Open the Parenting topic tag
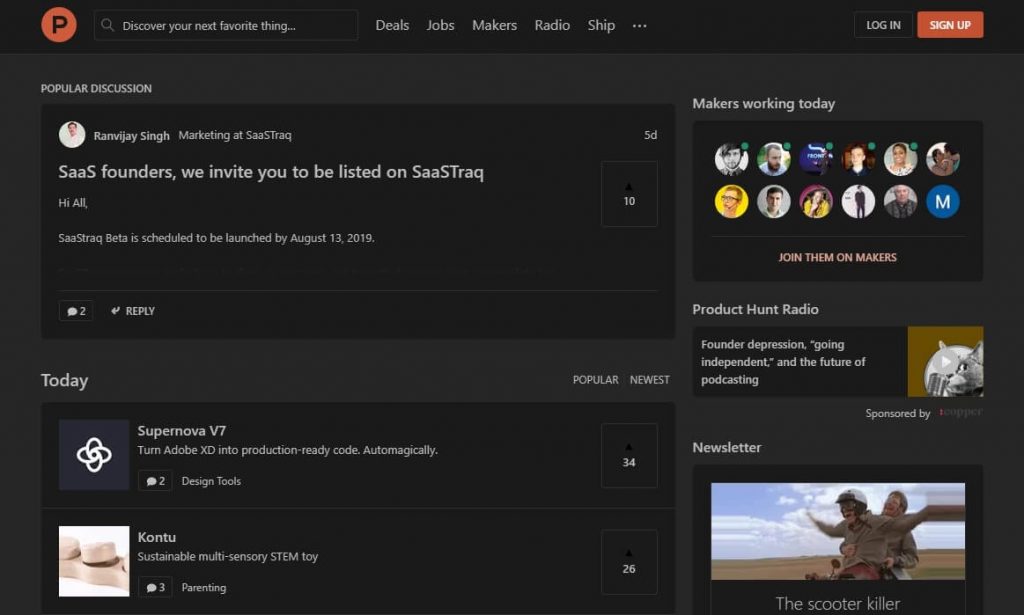1024x615 pixels. click(x=204, y=588)
